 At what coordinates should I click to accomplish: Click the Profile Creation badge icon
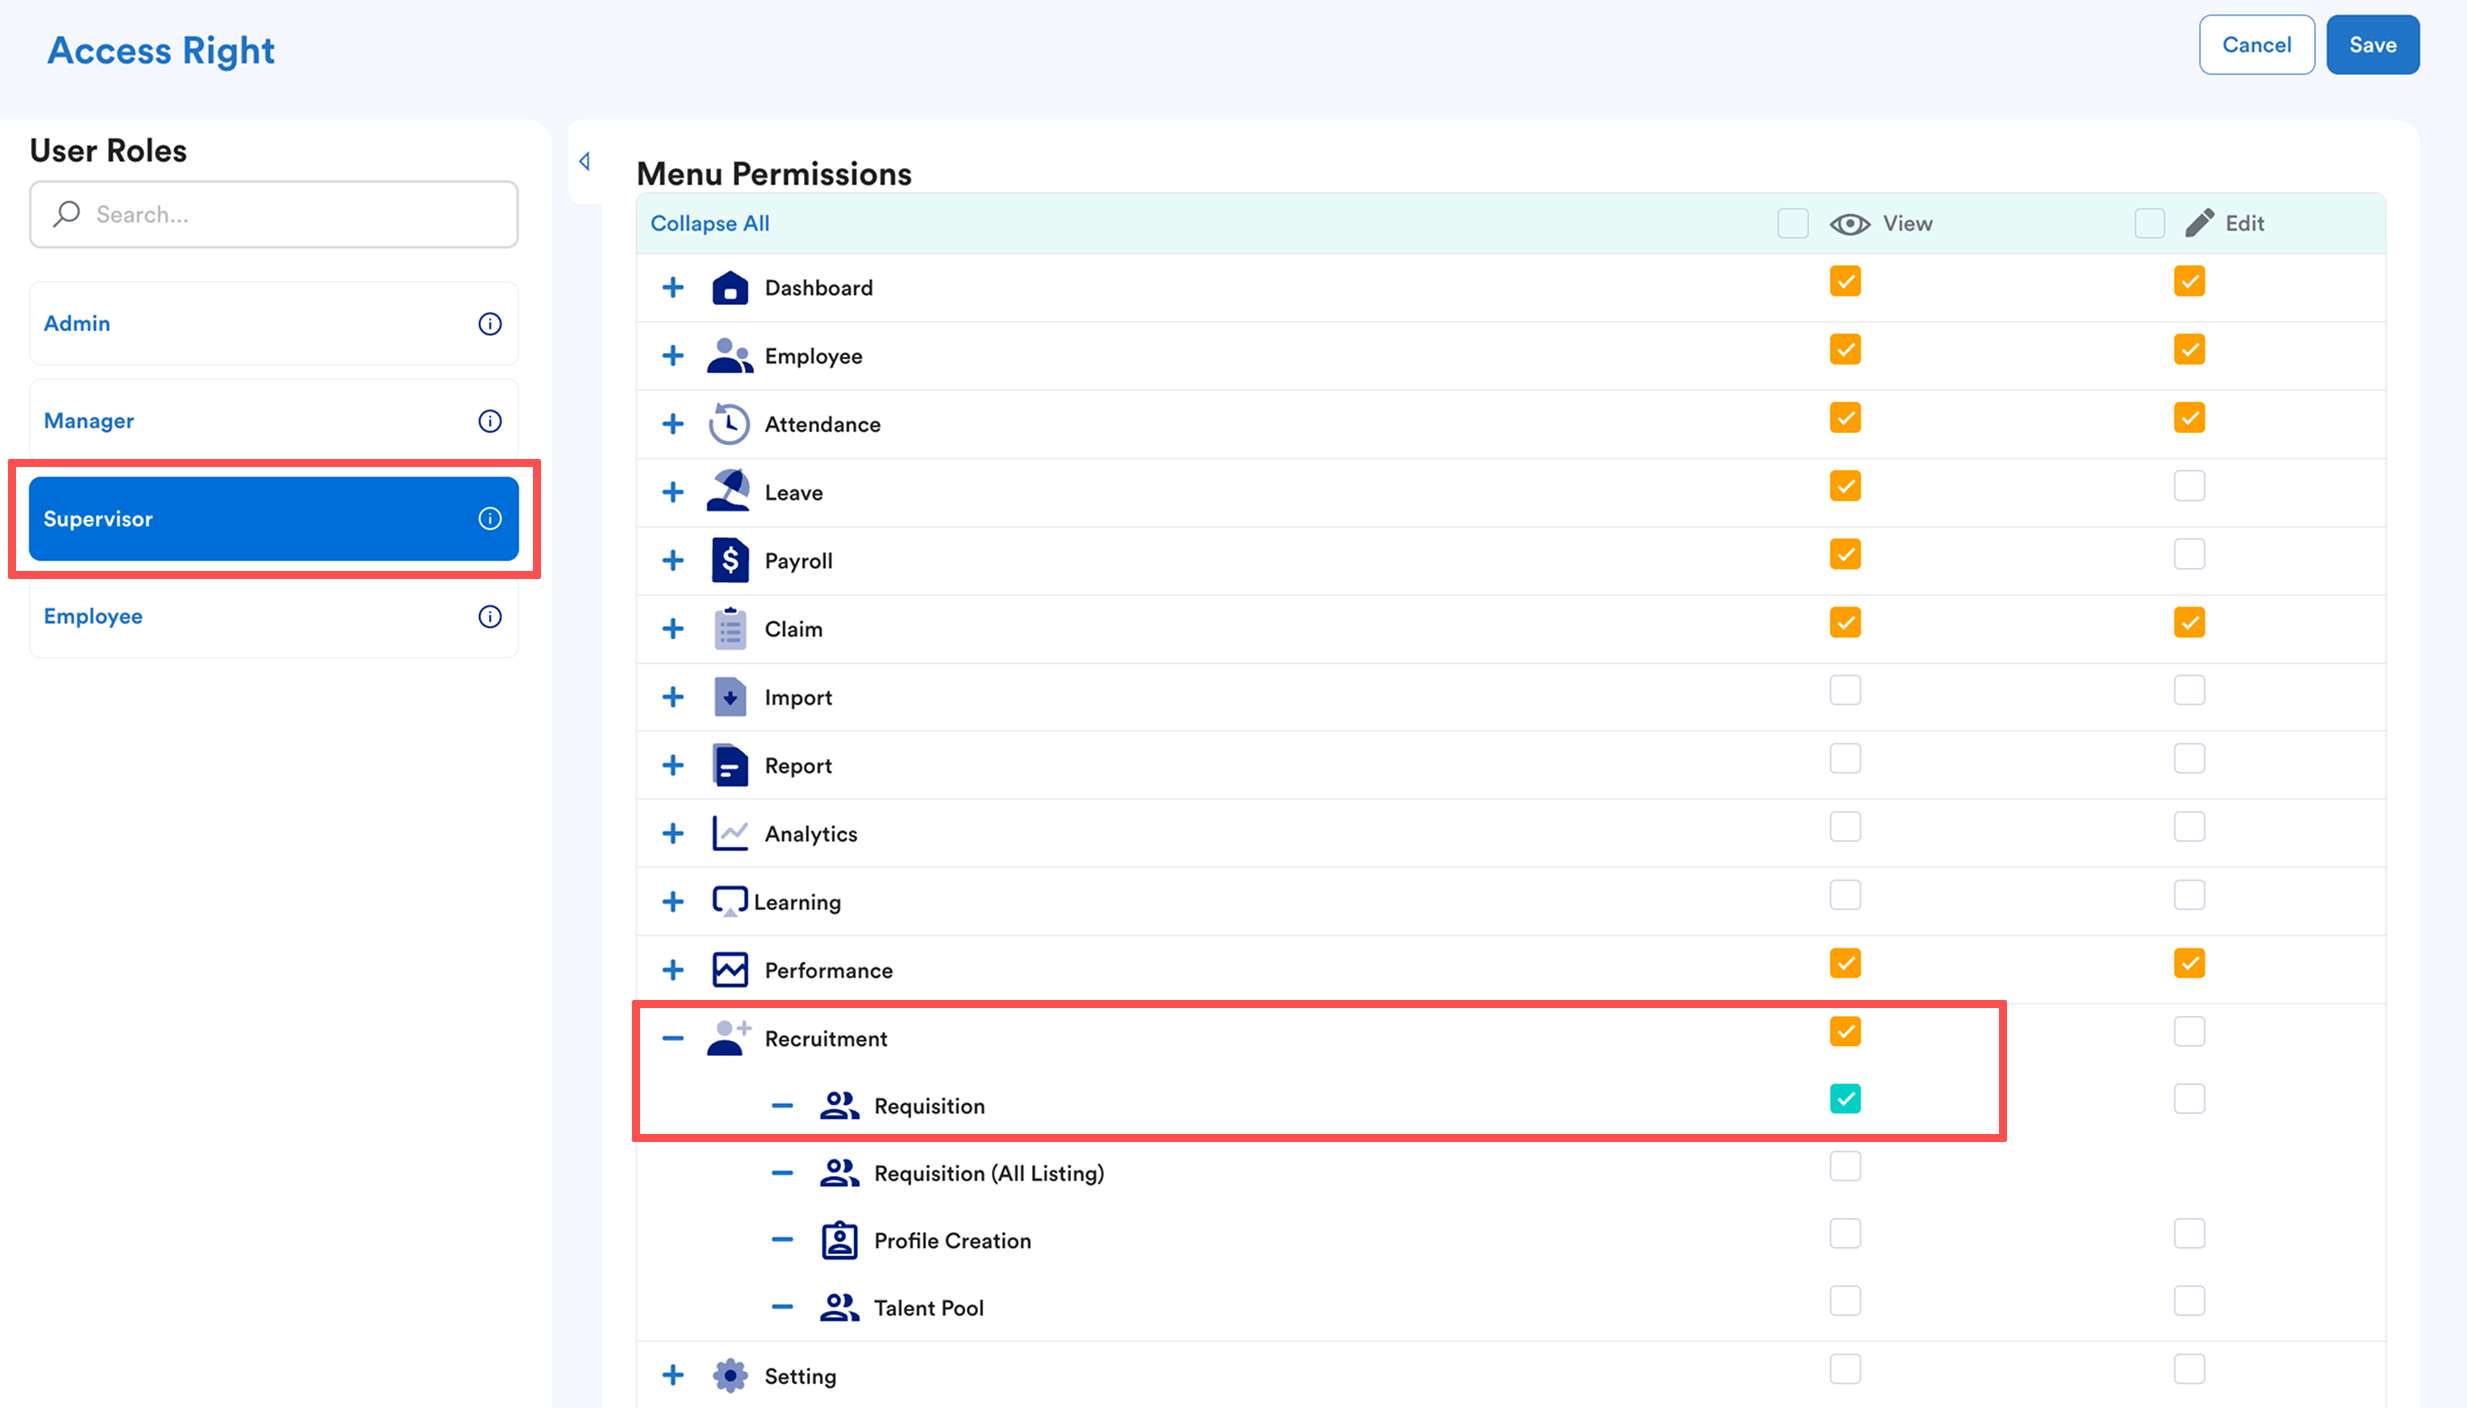click(x=839, y=1240)
